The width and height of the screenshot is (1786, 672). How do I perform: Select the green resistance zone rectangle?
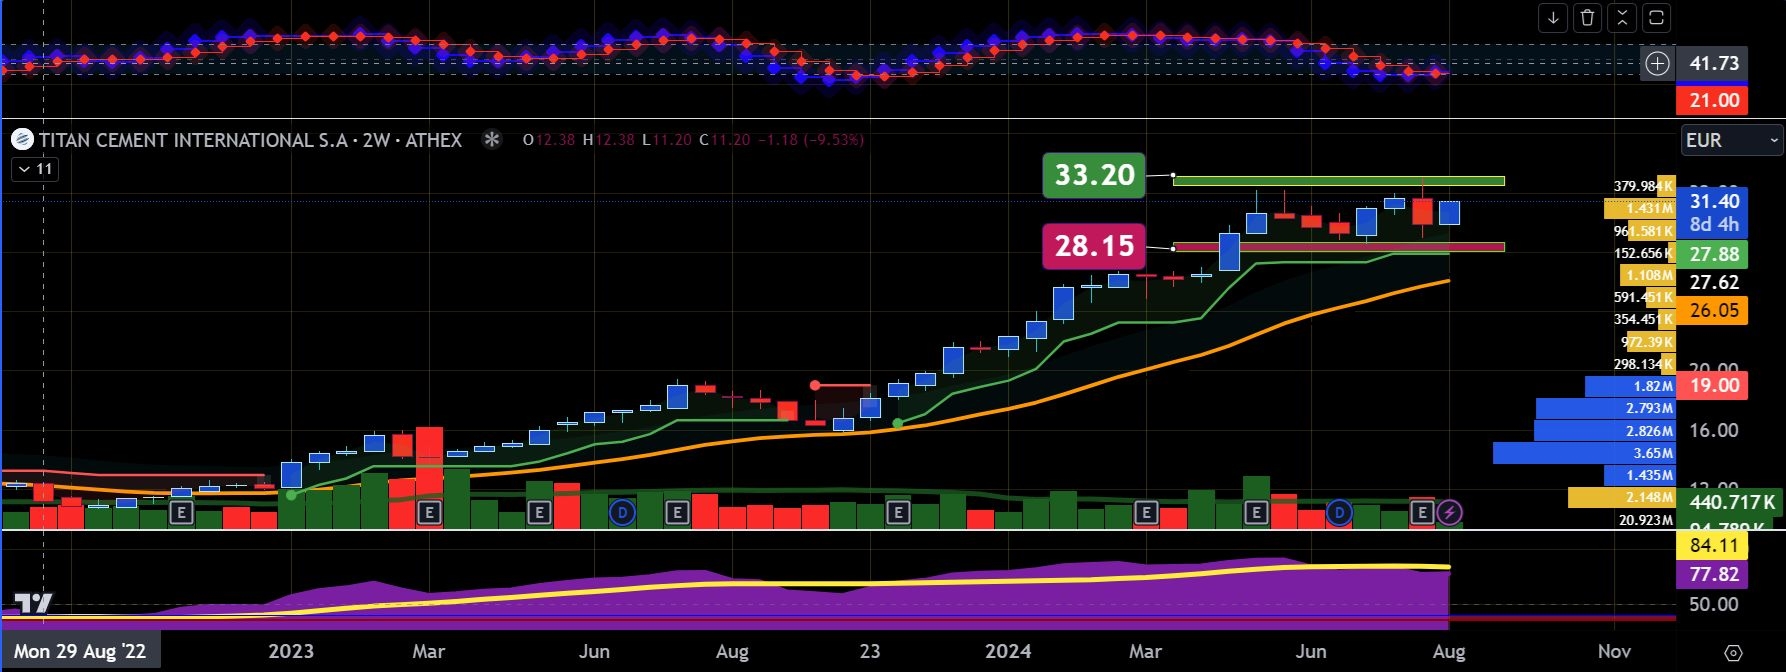click(x=1339, y=181)
